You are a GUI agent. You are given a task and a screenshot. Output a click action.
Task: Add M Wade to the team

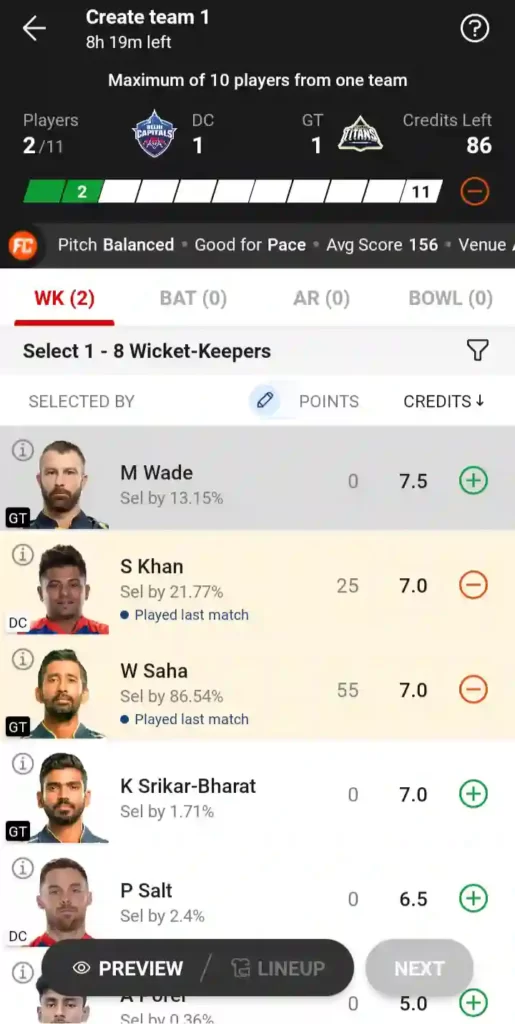[473, 481]
